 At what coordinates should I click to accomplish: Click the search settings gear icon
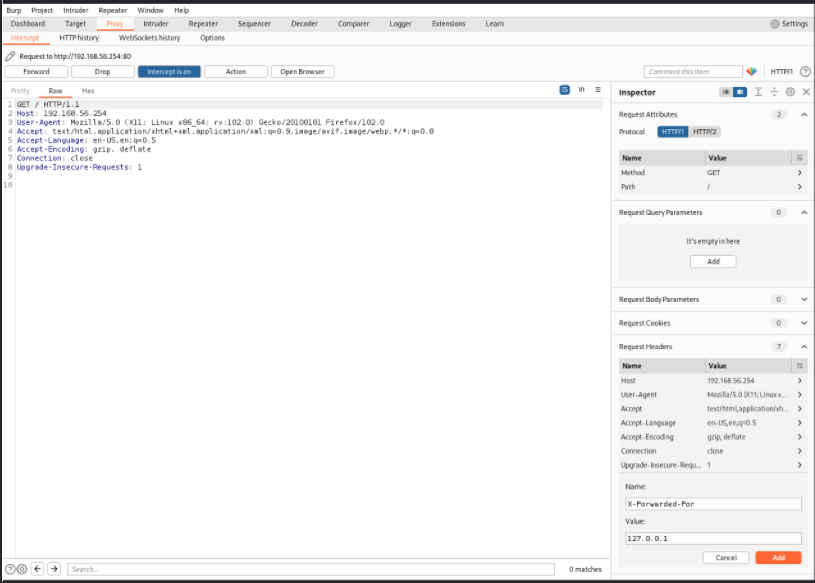[x=22, y=569]
